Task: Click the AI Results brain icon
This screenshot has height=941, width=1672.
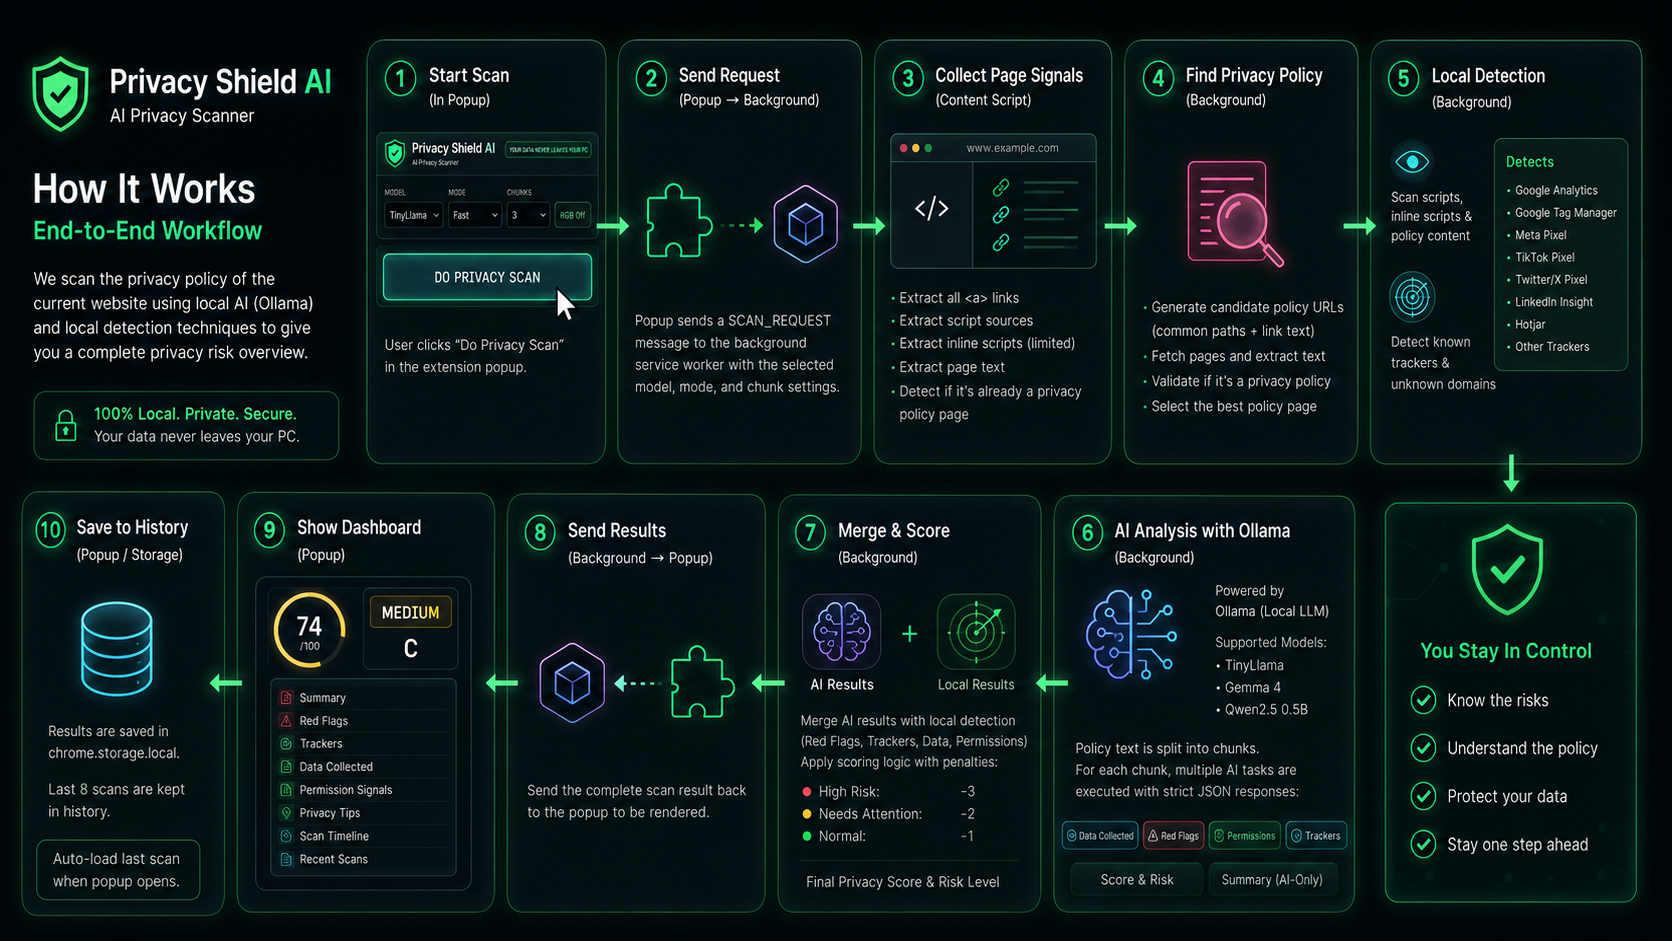Action: click(842, 632)
